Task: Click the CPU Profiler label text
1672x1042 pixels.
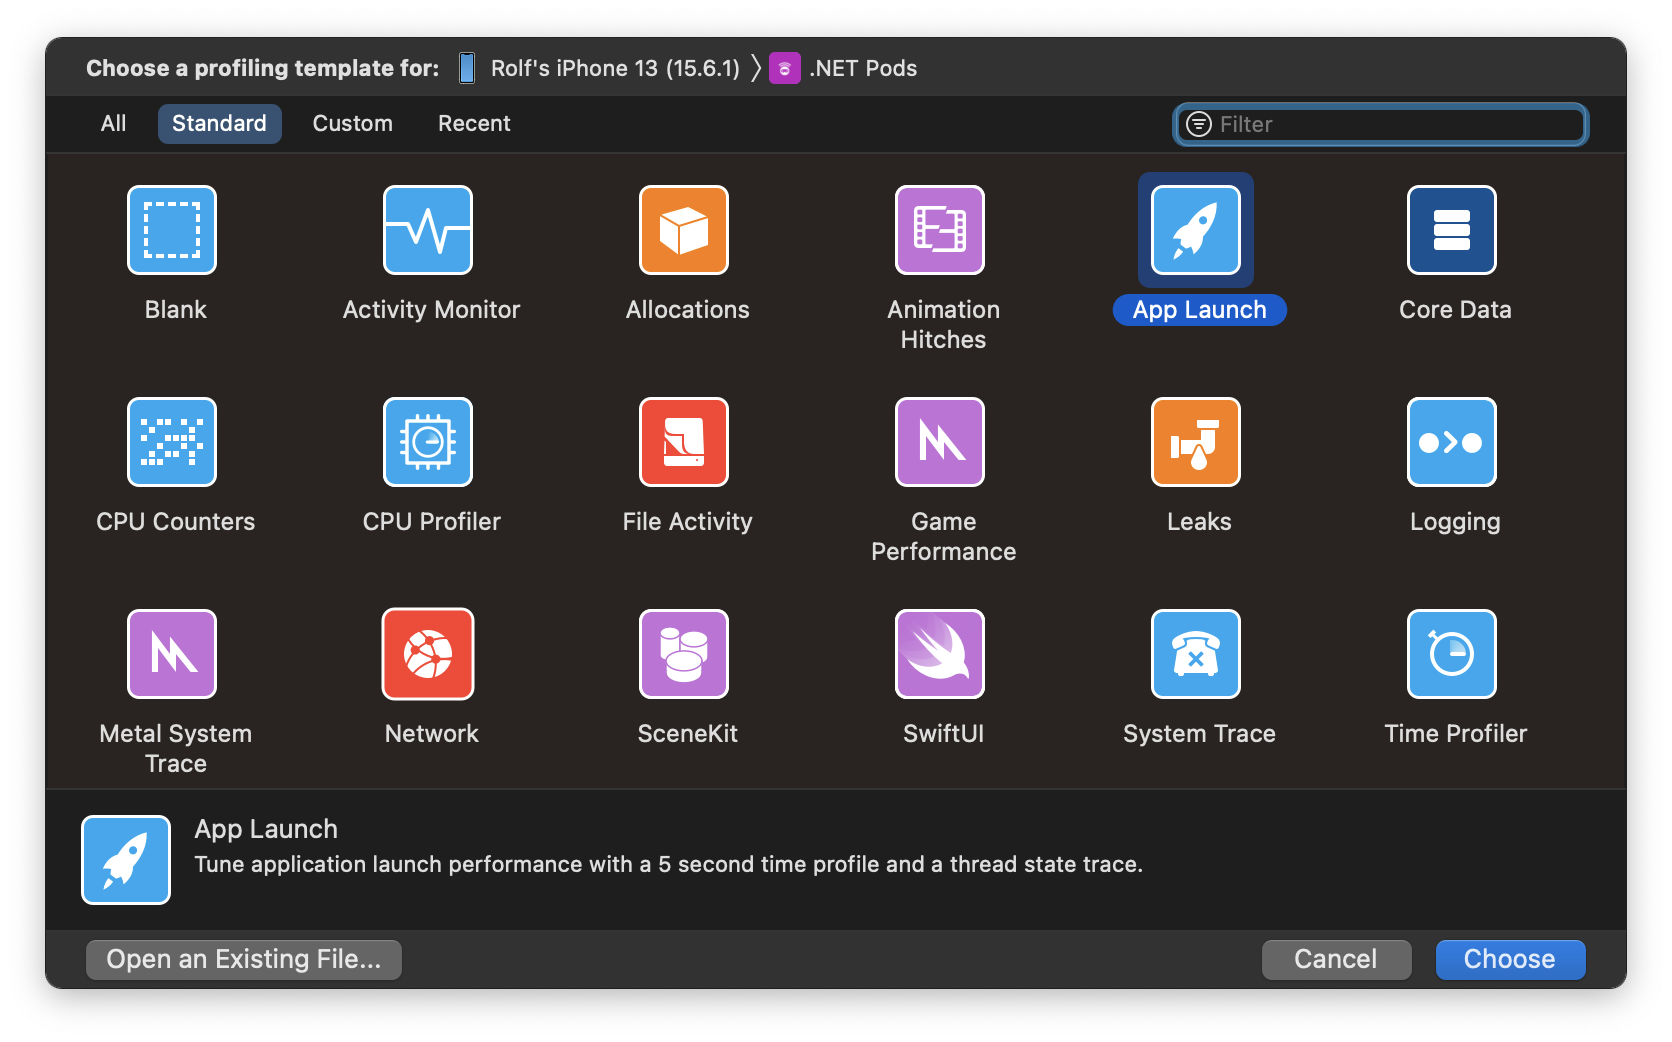Action: [x=431, y=522]
